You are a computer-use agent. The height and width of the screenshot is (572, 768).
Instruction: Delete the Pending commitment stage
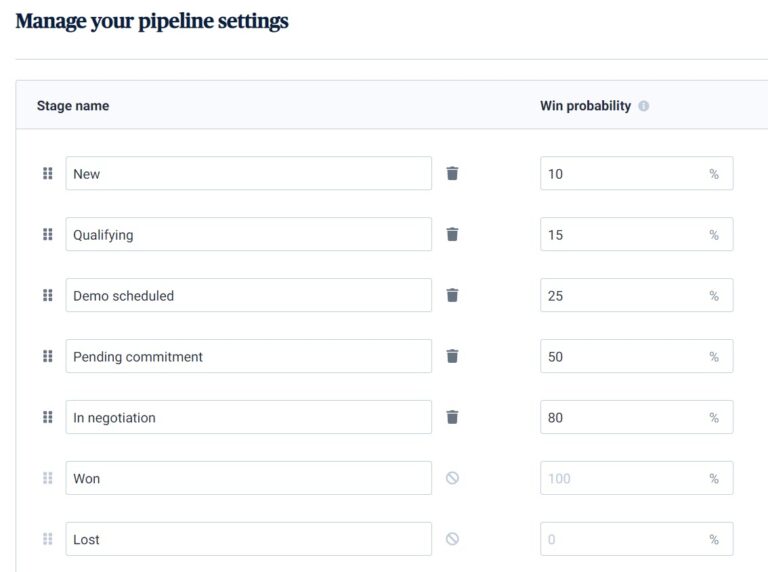[x=452, y=356]
